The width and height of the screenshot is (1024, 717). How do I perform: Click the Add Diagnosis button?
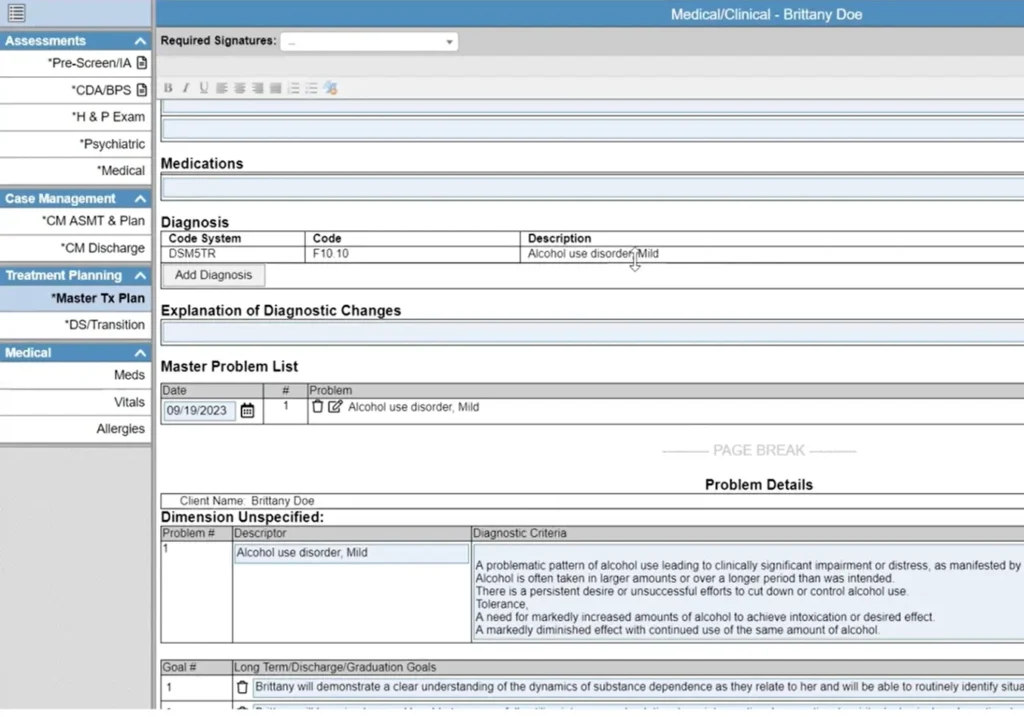213,275
